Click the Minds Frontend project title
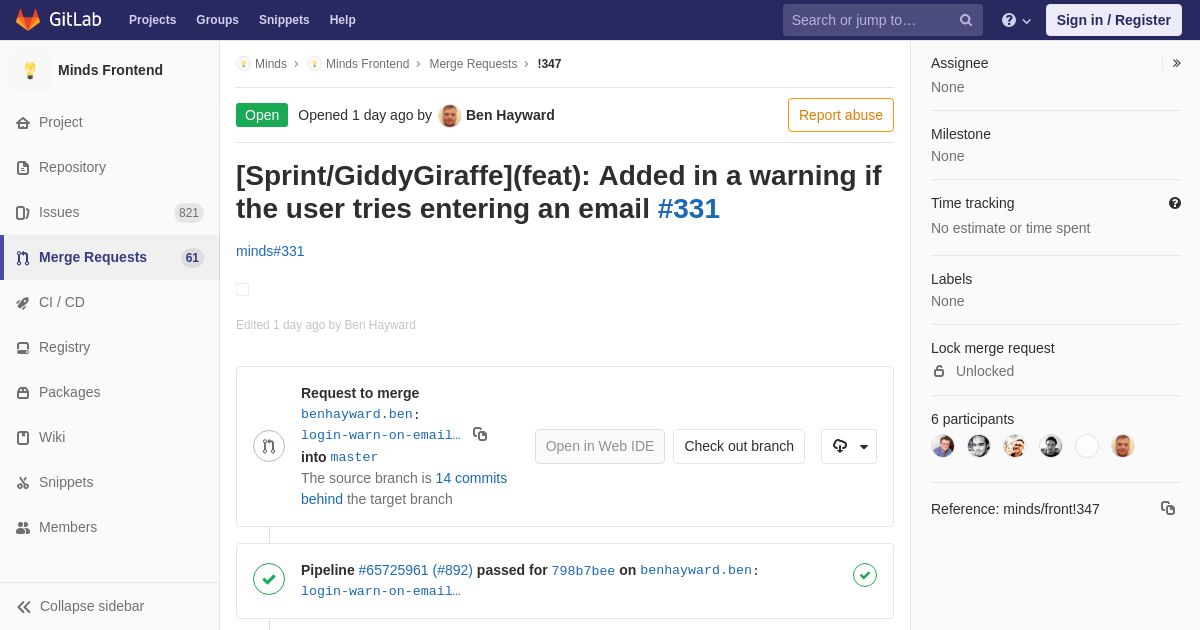 tap(110, 70)
